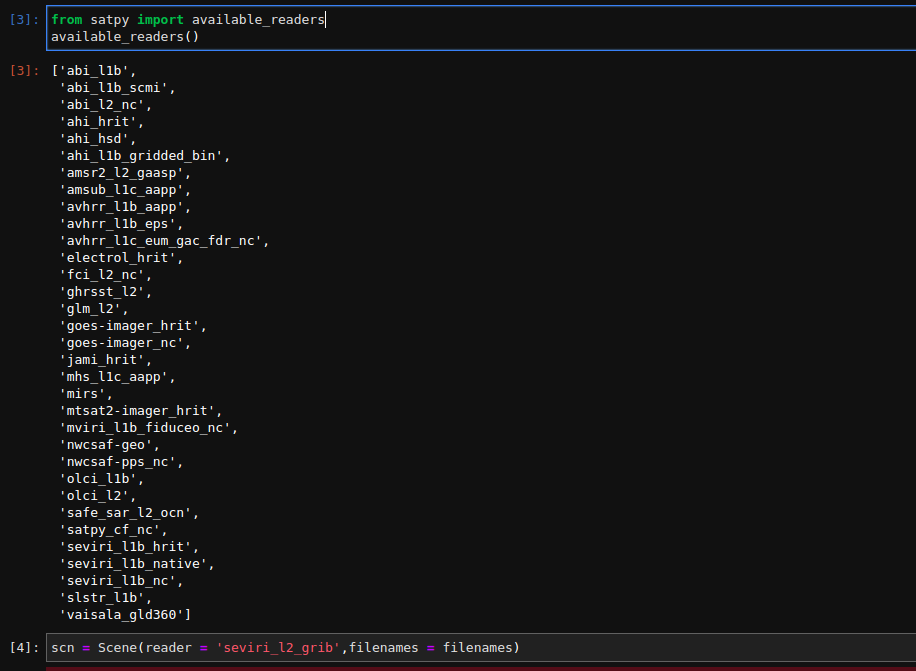Select the 'electrol_hrit' reader entry
The height and width of the screenshot is (671, 916).
pyautogui.click(x=109, y=257)
